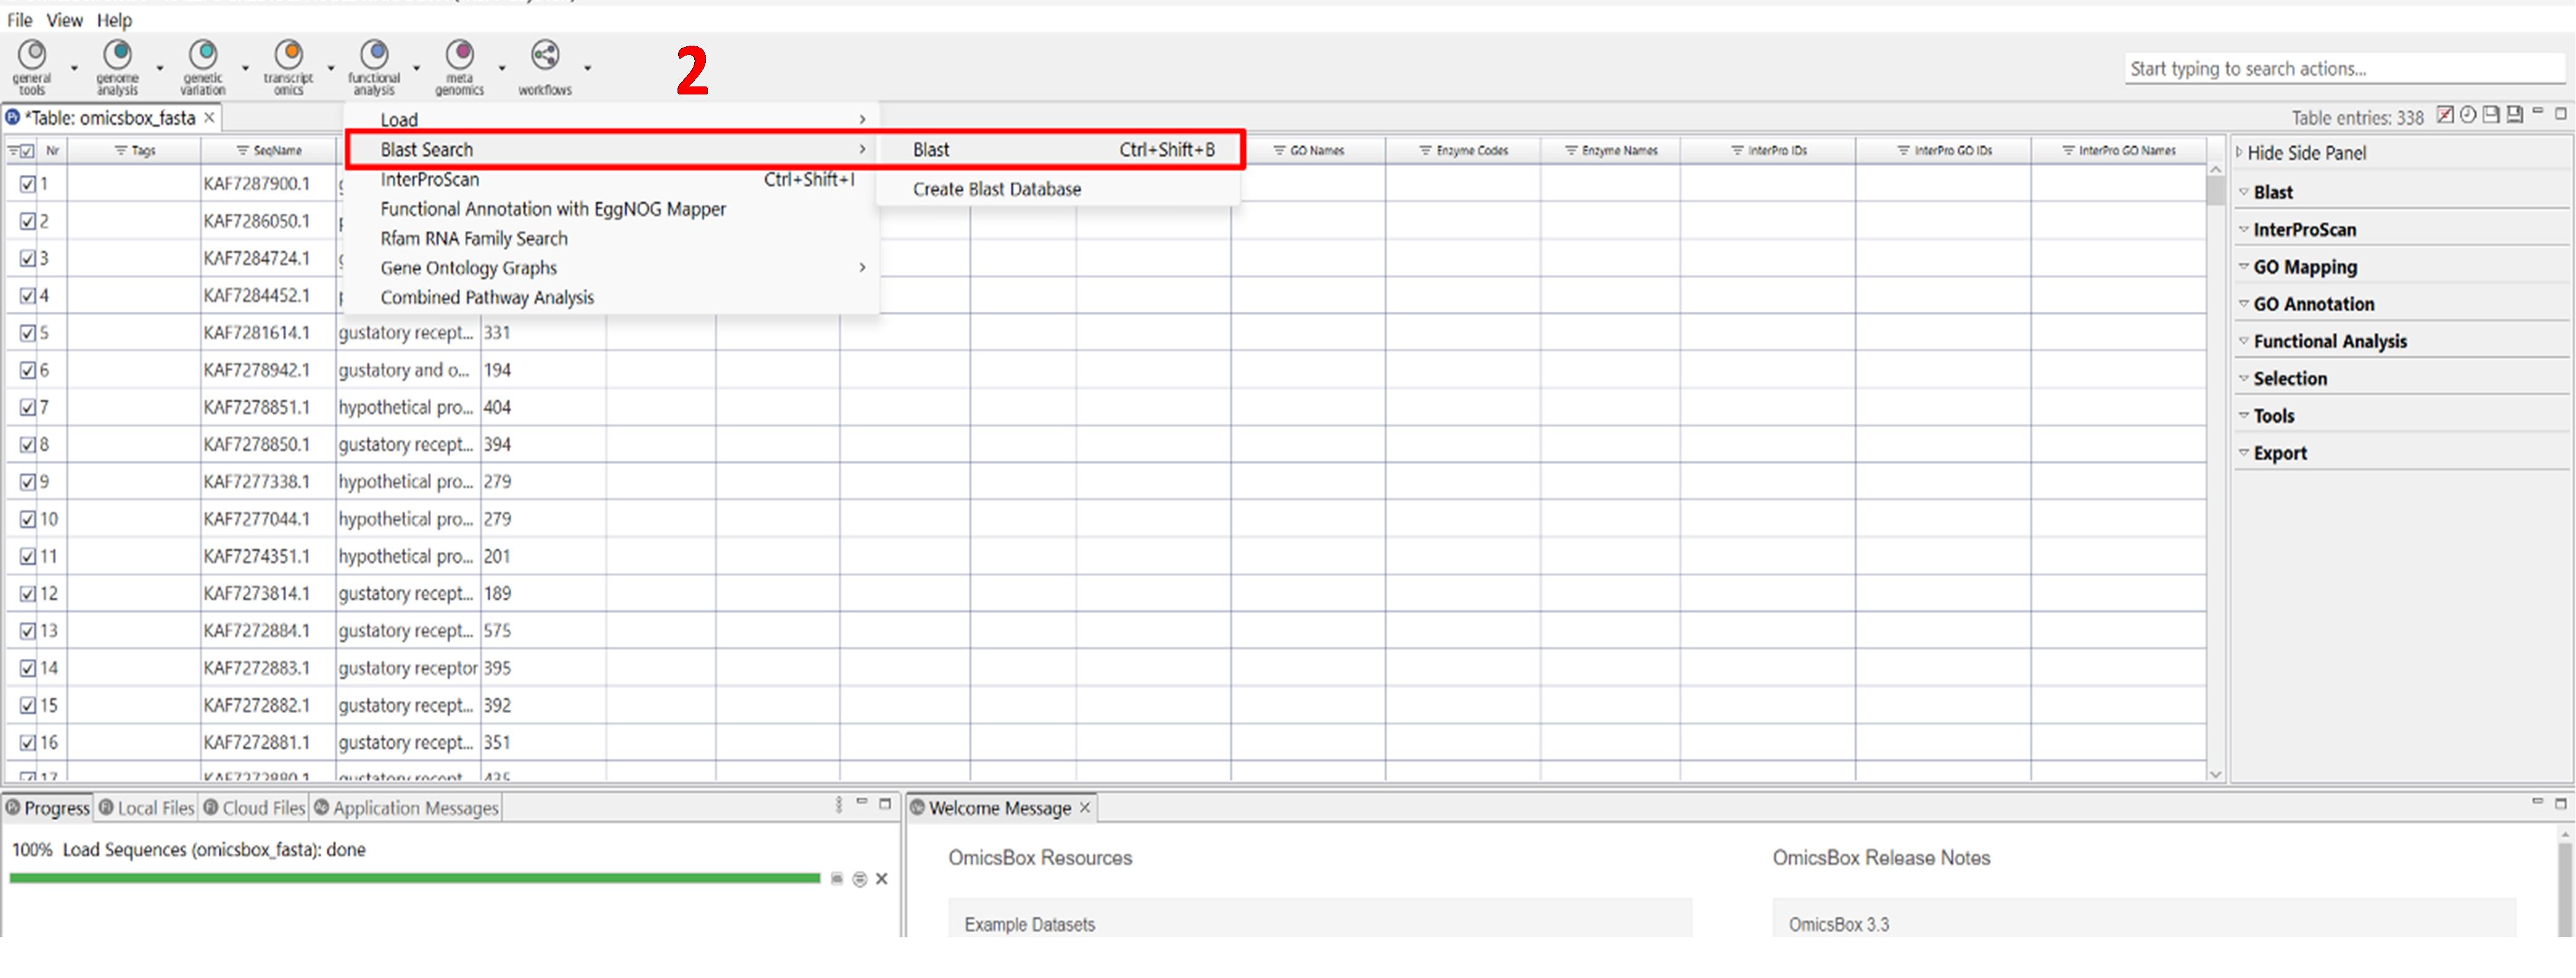Open the metagenomics toolbar icon
This screenshot has height=978, width=2576.
pos(459,56)
